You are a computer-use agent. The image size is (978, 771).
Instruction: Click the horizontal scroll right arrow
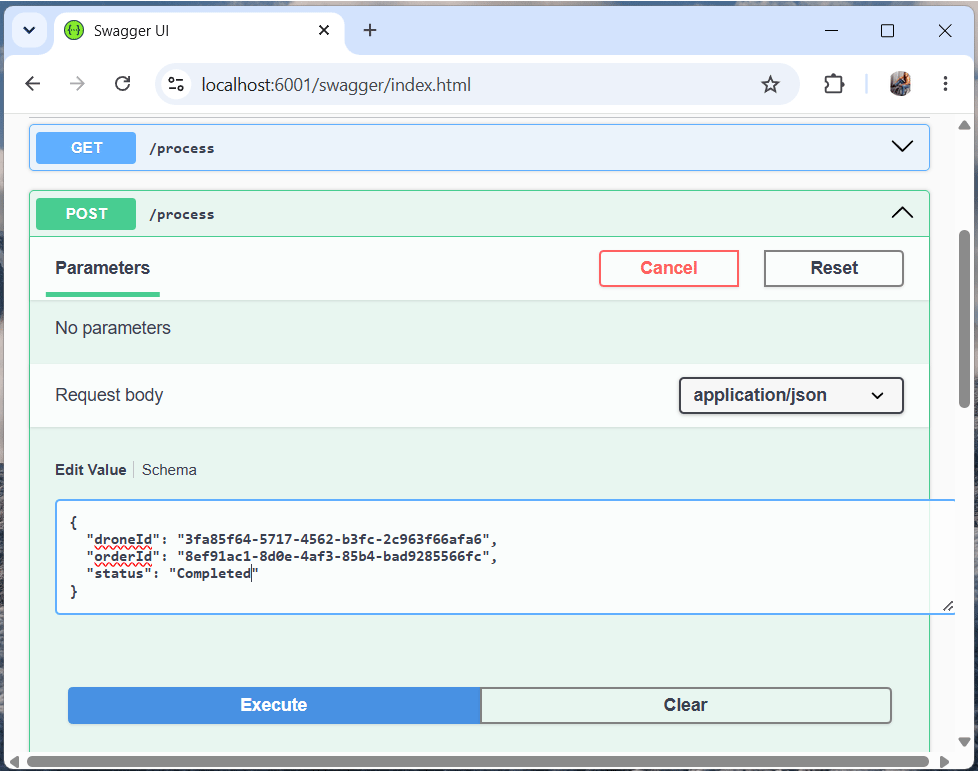point(944,762)
